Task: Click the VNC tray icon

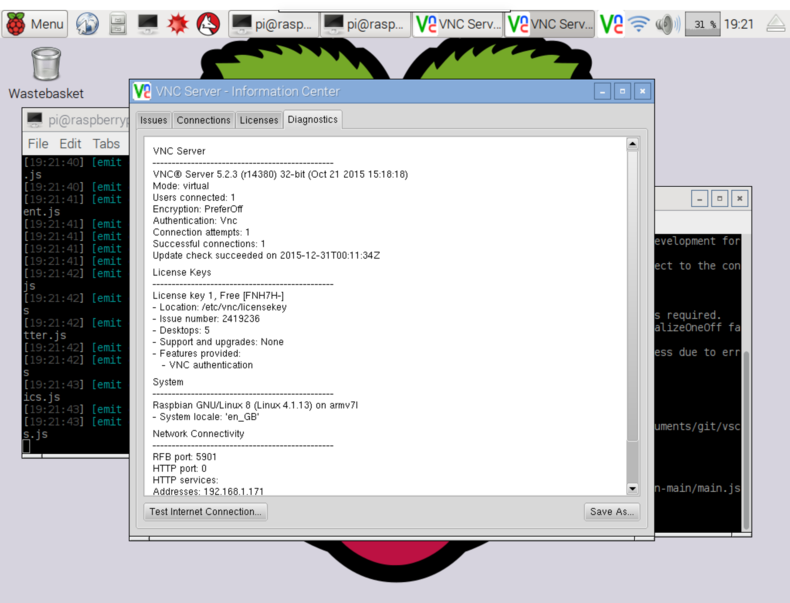Action: [612, 24]
